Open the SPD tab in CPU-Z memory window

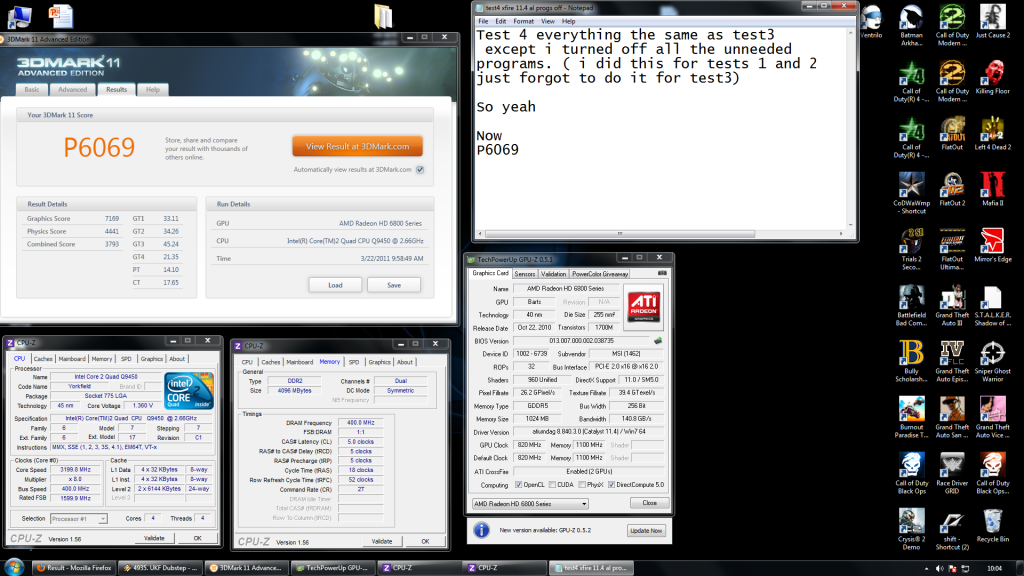(353, 362)
